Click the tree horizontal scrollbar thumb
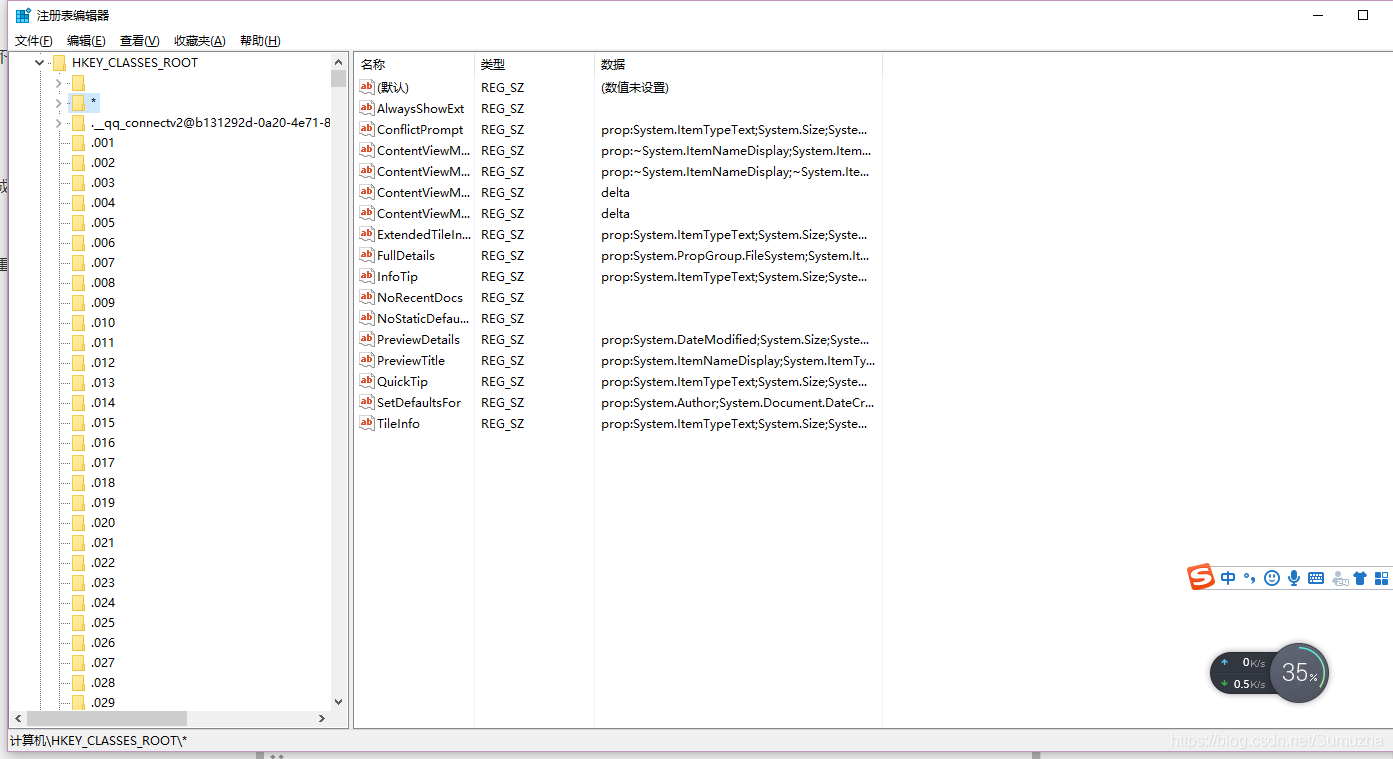This screenshot has height=759, width=1393. [107, 718]
